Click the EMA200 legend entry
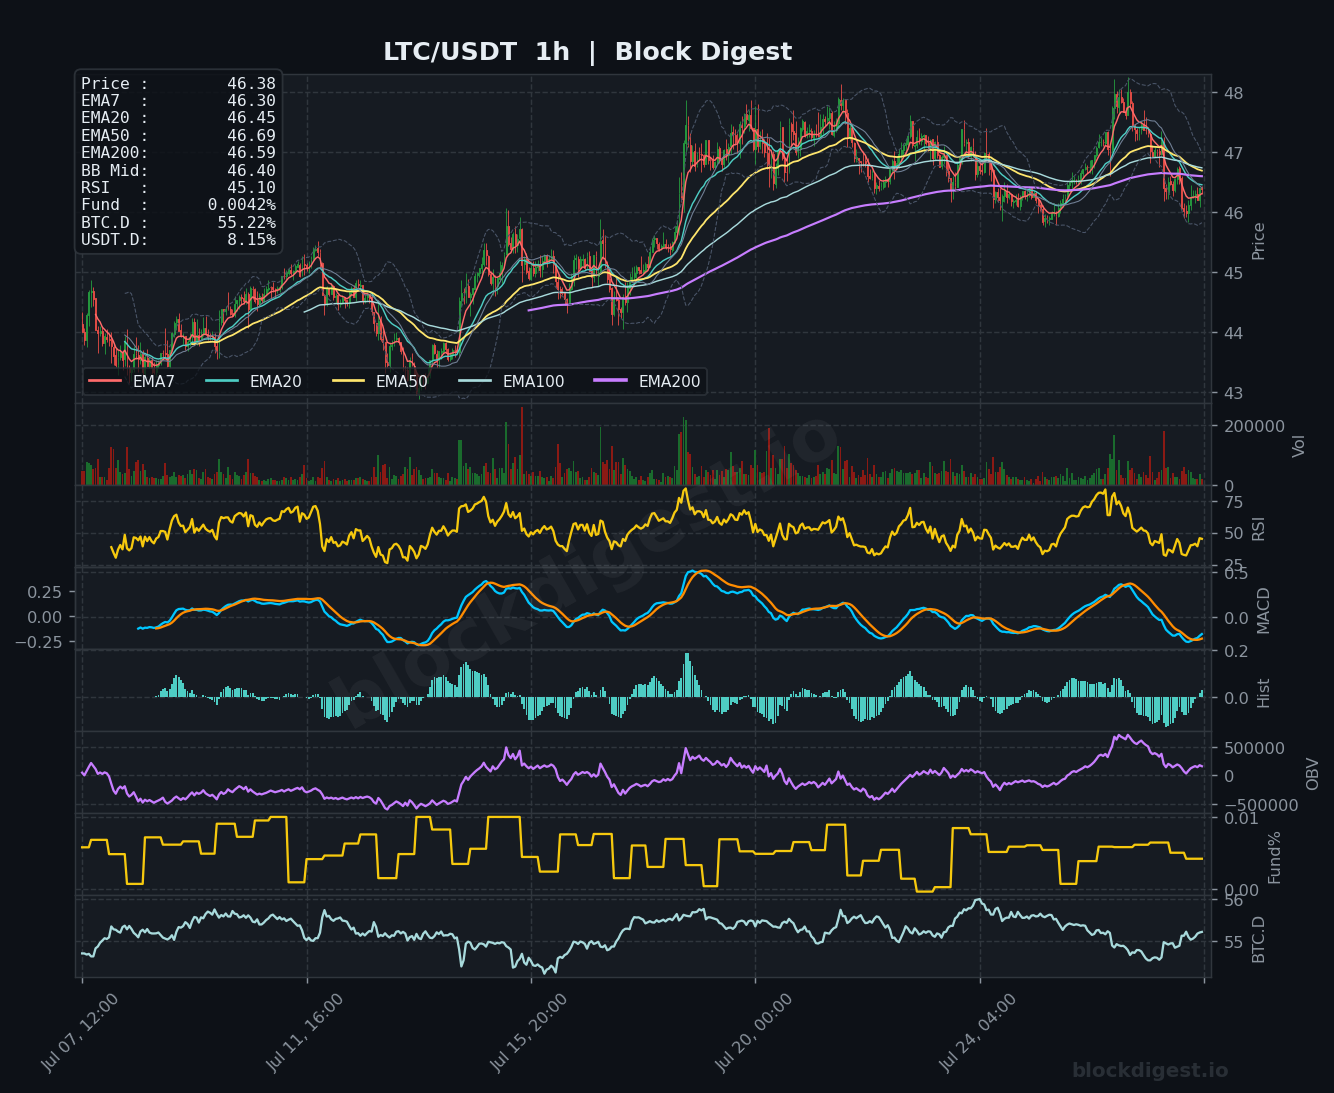Screen dimensions: 1334x1093 point(647,381)
